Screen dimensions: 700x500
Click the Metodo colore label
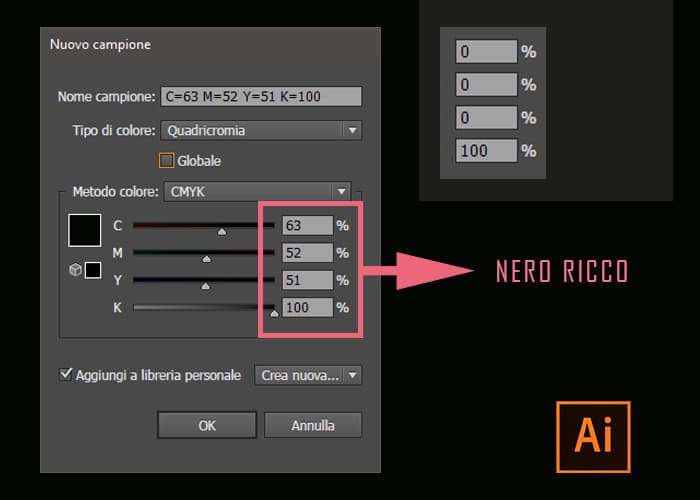116,192
